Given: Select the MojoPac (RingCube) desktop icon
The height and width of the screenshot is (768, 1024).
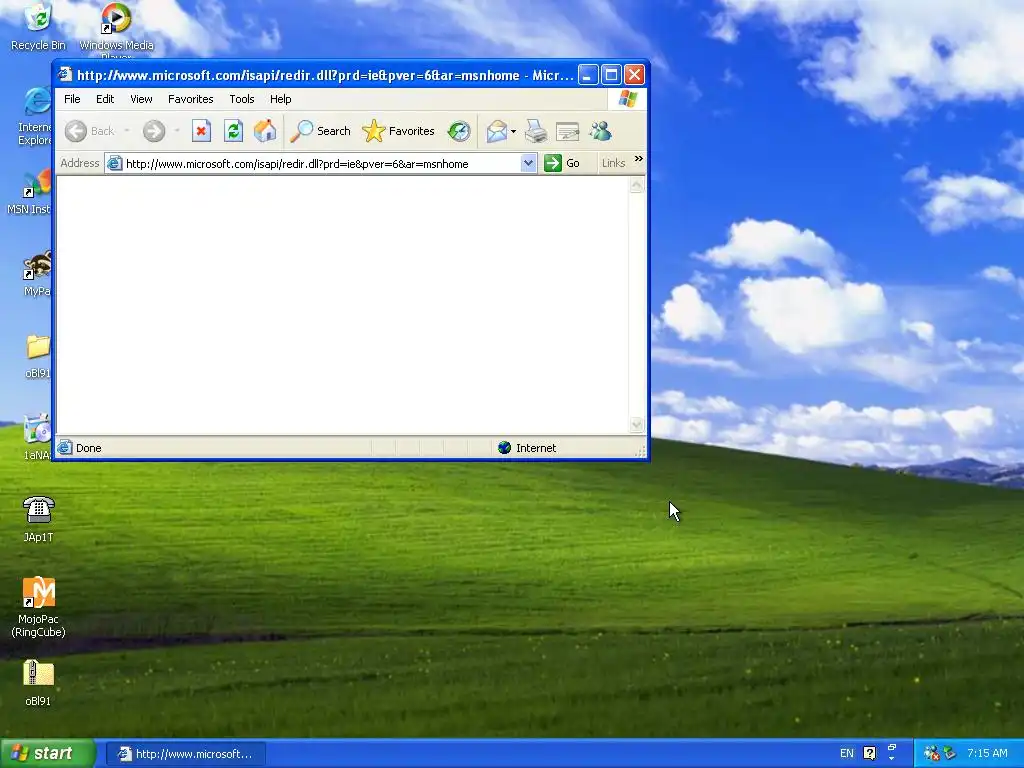Looking at the screenshot, I should pyautogui.click(x=38, y=607).
